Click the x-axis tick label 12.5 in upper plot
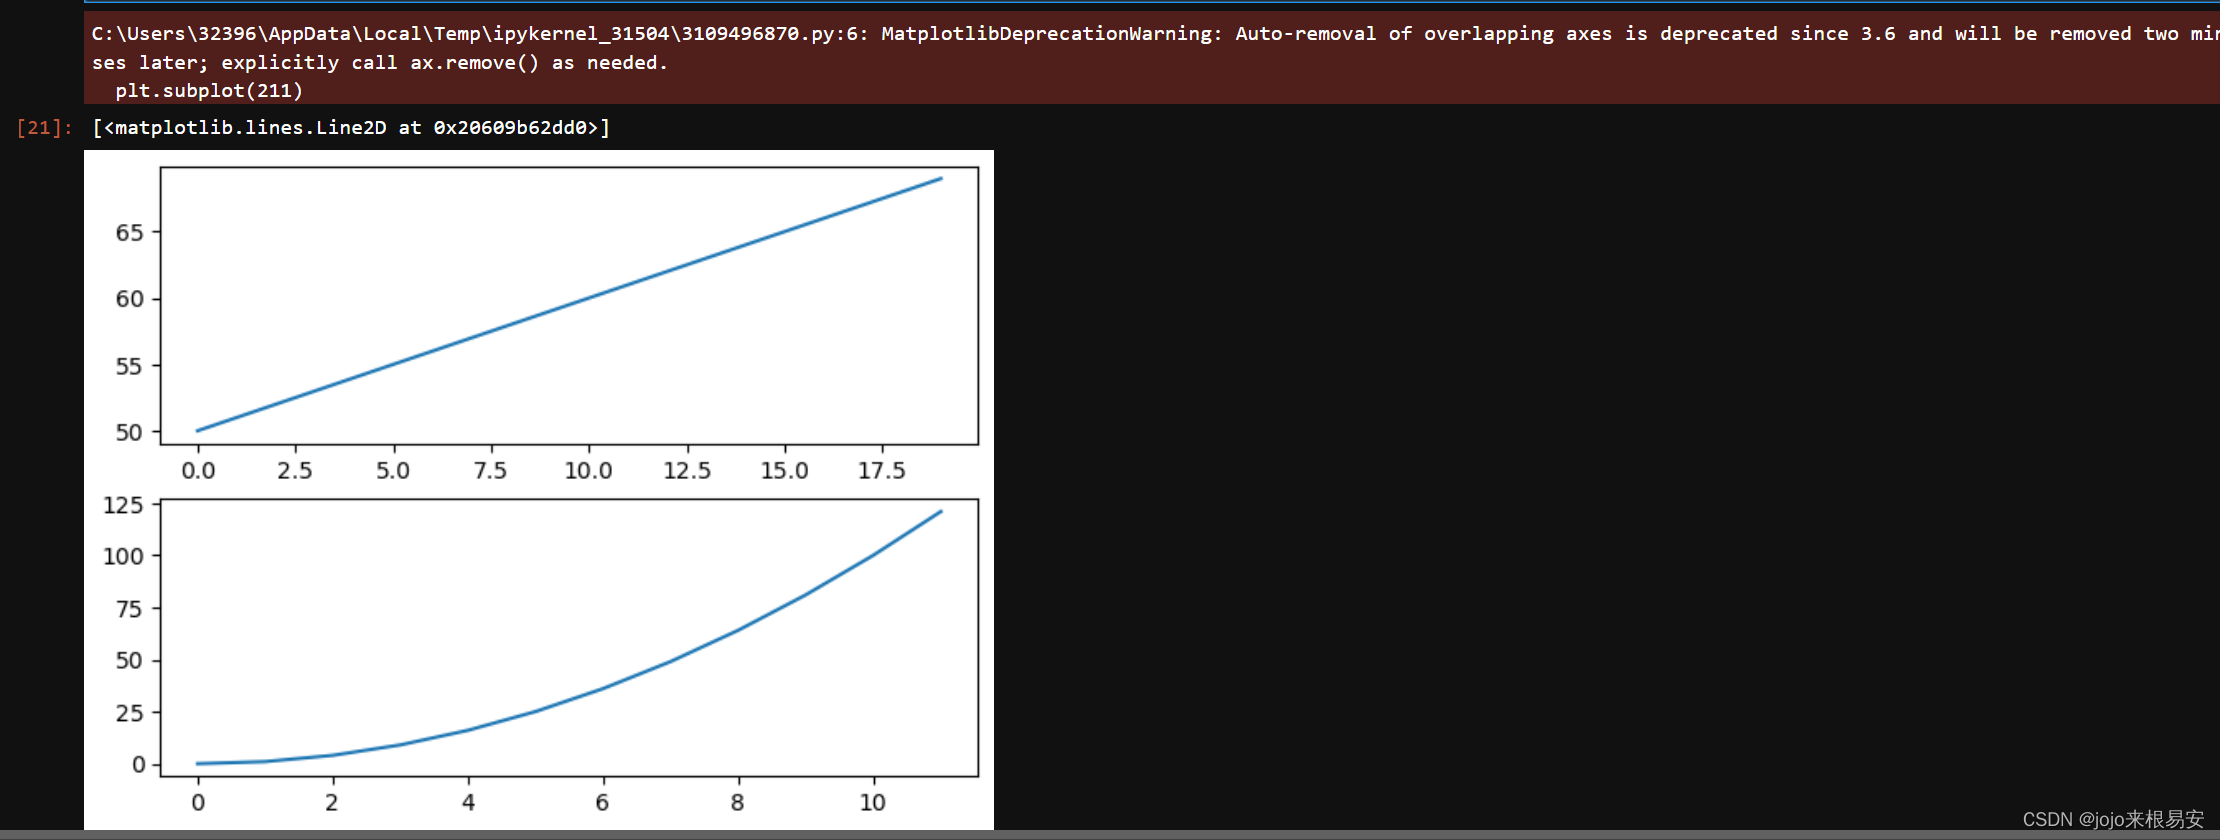 click(687, 471)
